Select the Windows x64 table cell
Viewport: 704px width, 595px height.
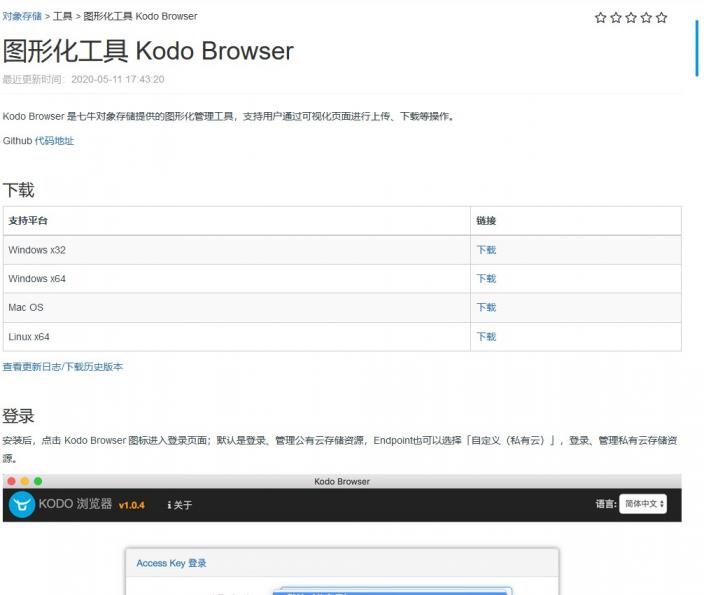point(237,278)
